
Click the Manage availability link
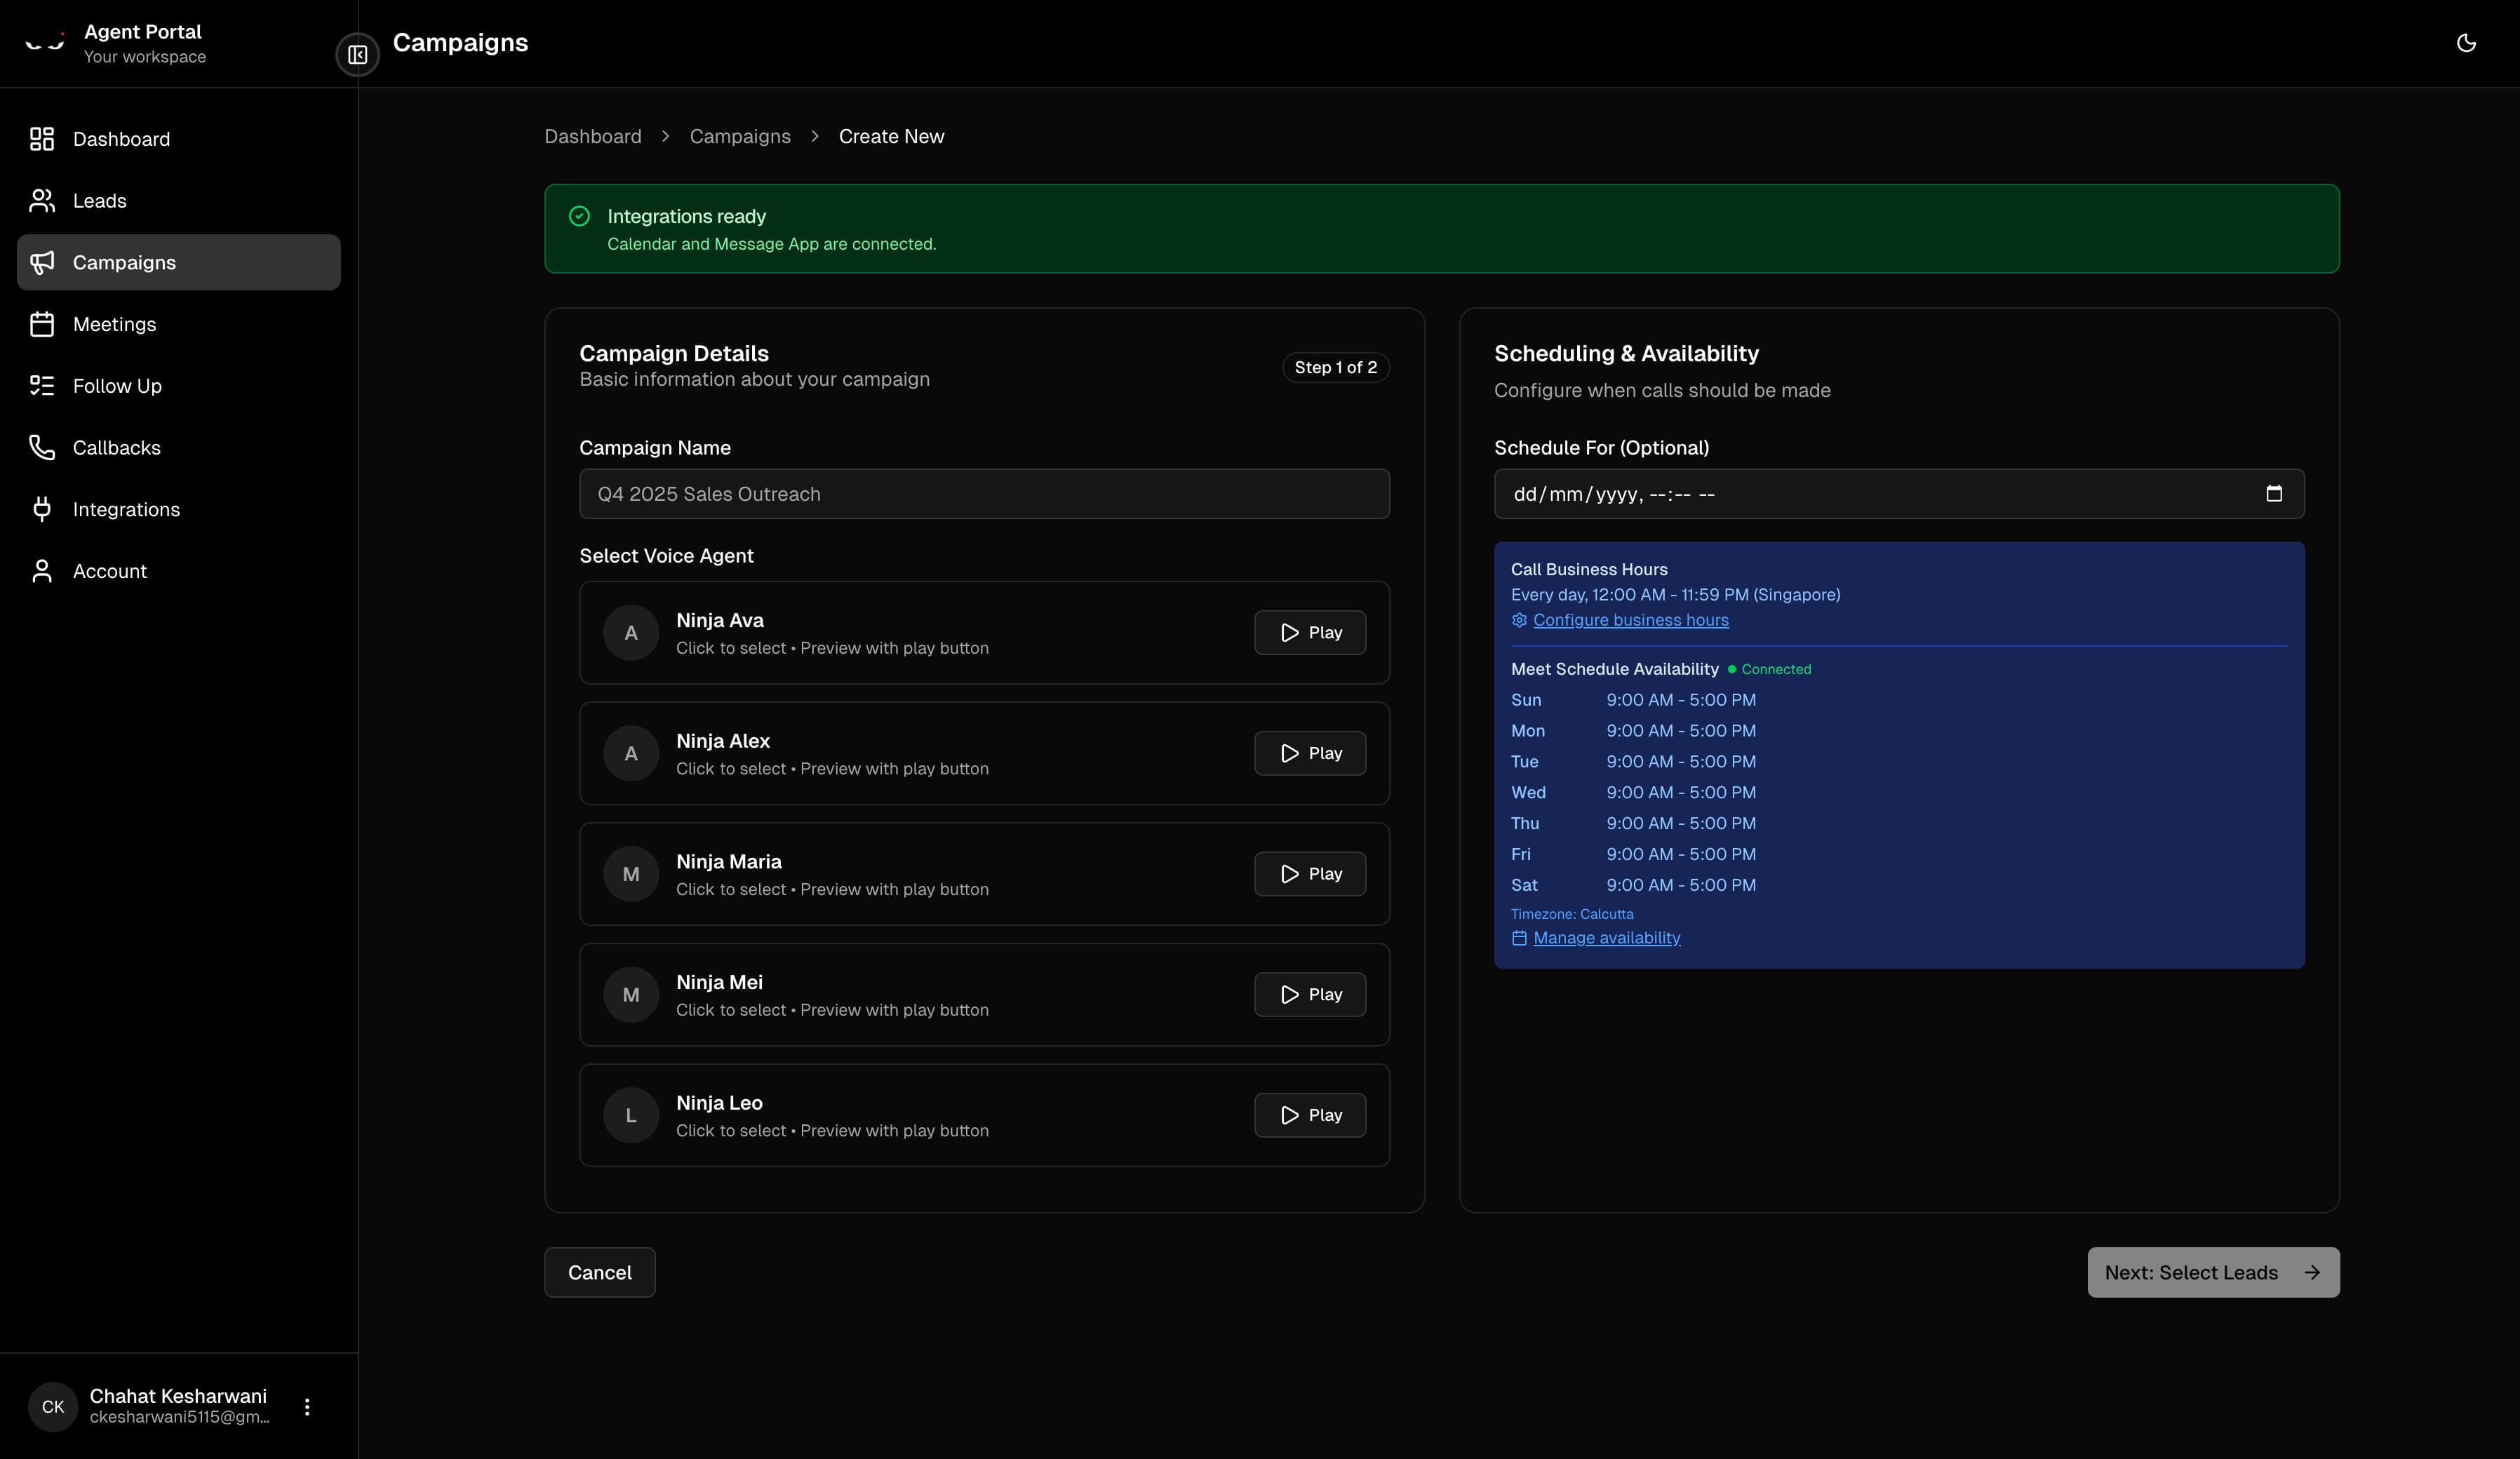tap(1606, 937)
